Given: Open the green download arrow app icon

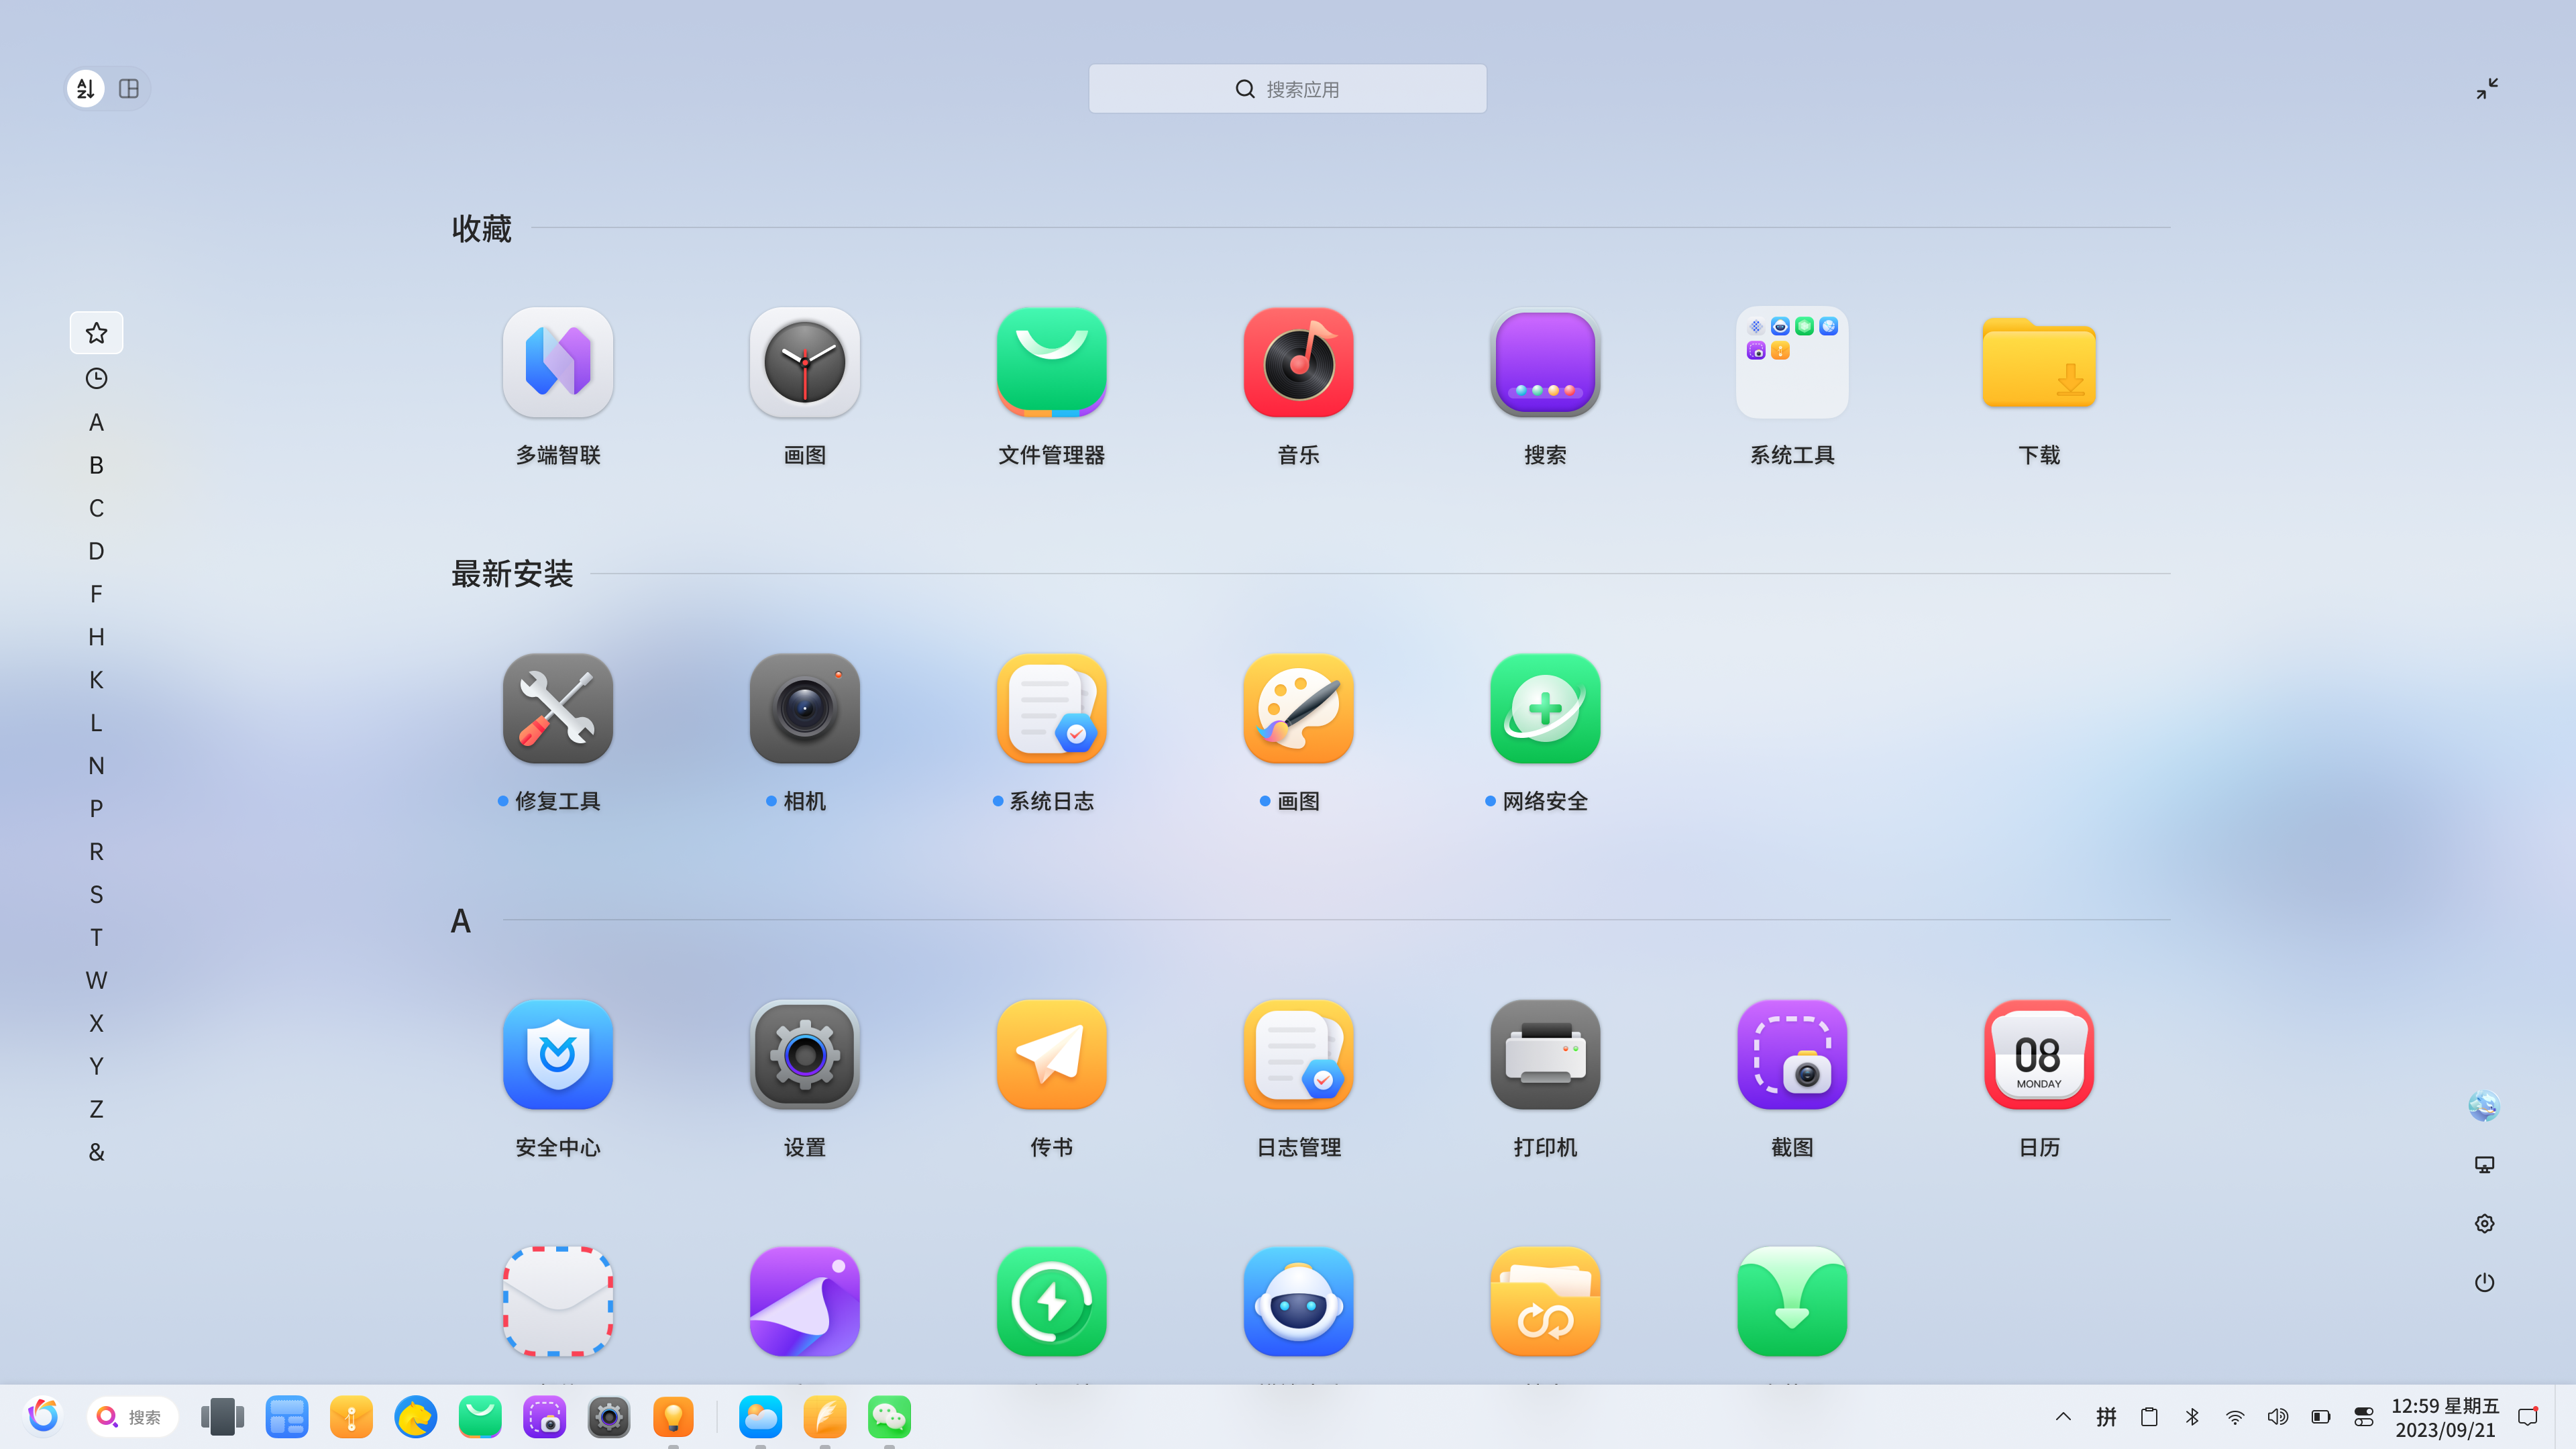Looking at the screenshot, I should (x=1792, y=1301).
